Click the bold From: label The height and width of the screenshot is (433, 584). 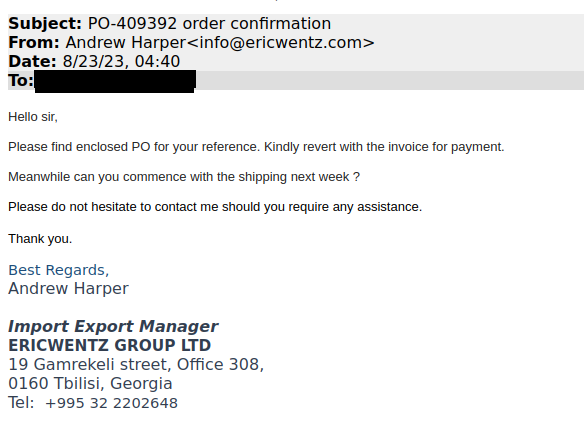[34, 42]
